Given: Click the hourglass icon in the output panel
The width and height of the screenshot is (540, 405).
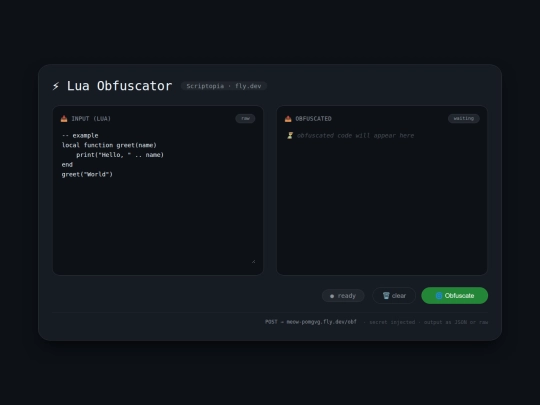Looking at the screenshot, I should point(290,135).
